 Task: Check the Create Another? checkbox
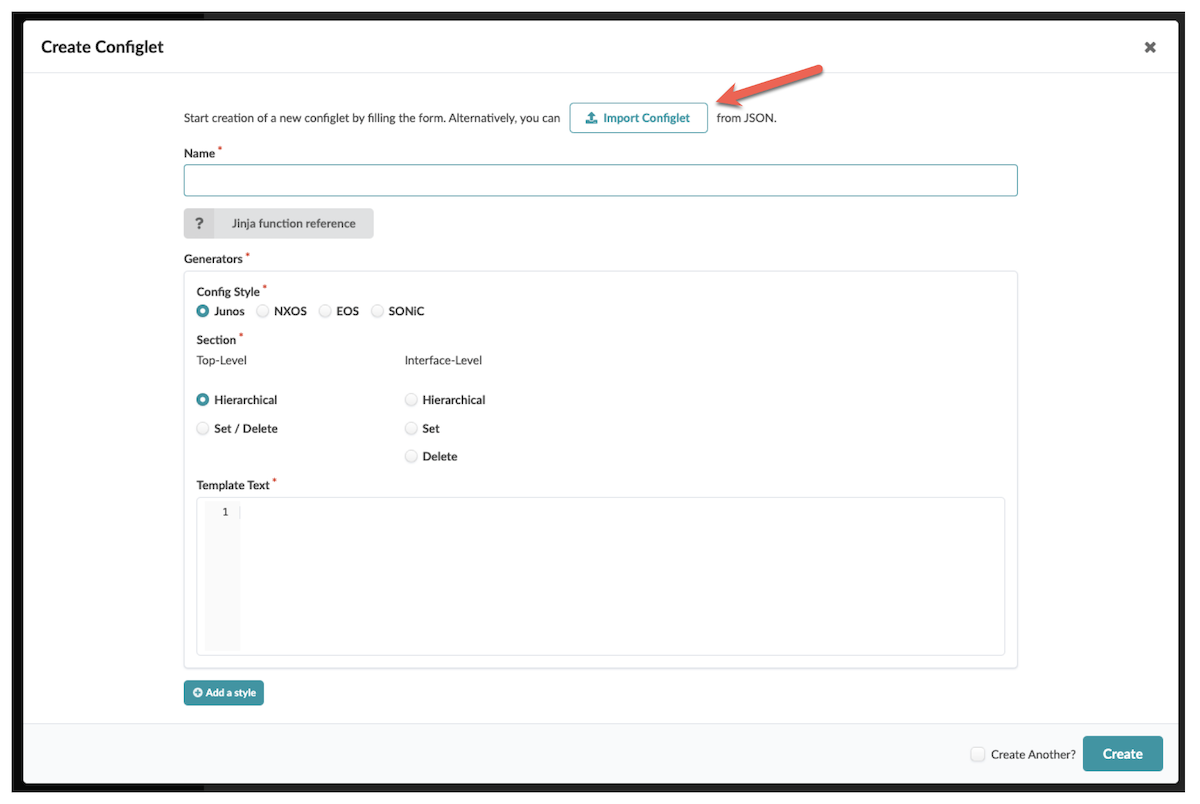click(x=977, y=754)
